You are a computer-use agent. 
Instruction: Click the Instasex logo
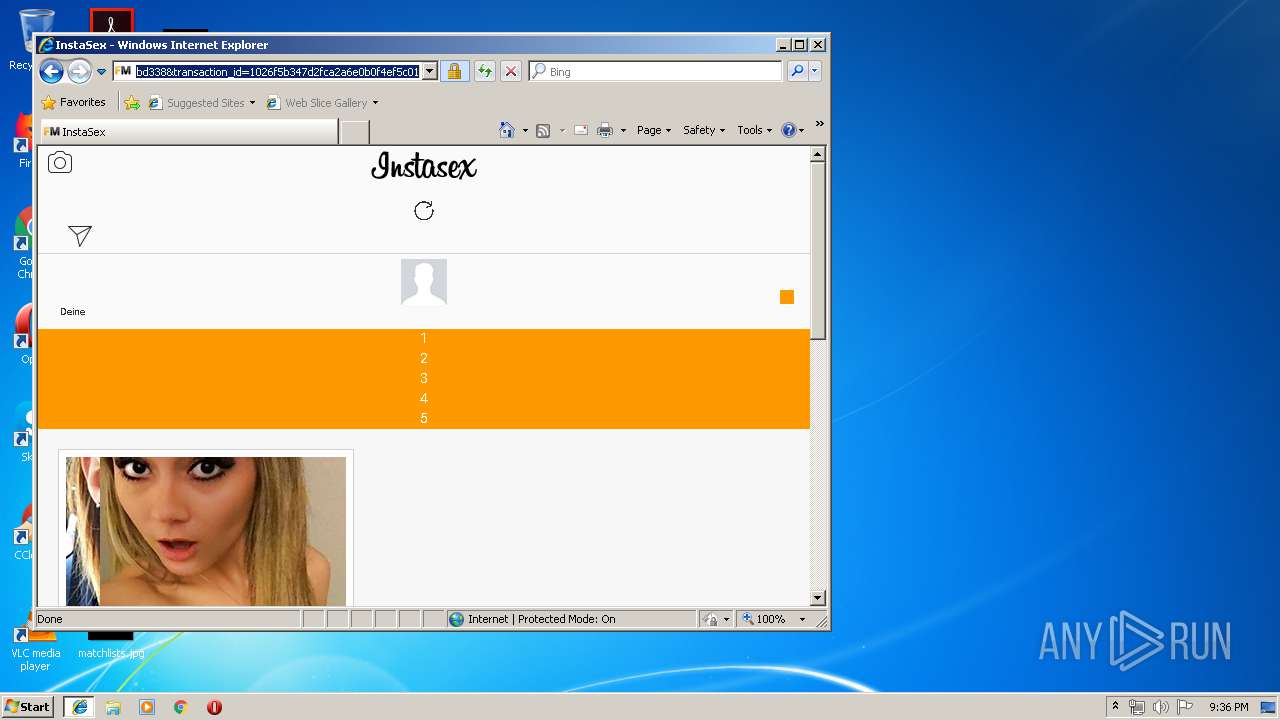[x=424, y=166]
